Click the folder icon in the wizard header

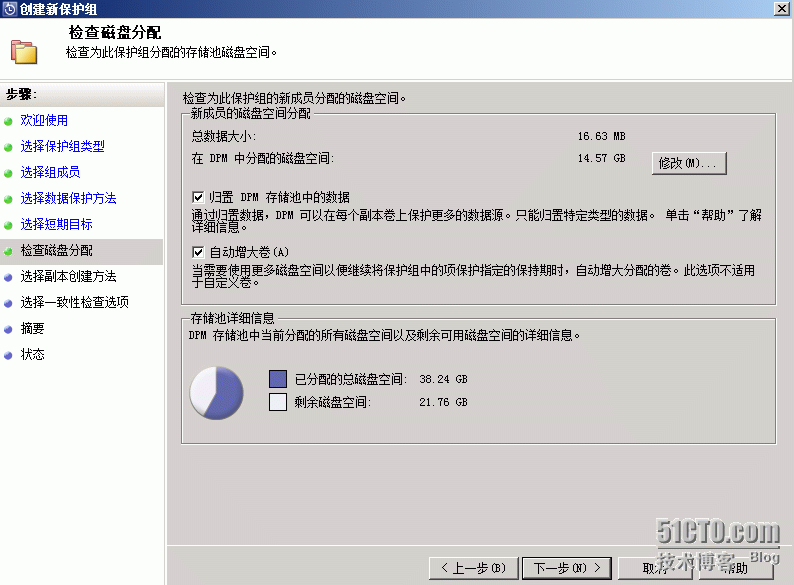tap(24, 52)
